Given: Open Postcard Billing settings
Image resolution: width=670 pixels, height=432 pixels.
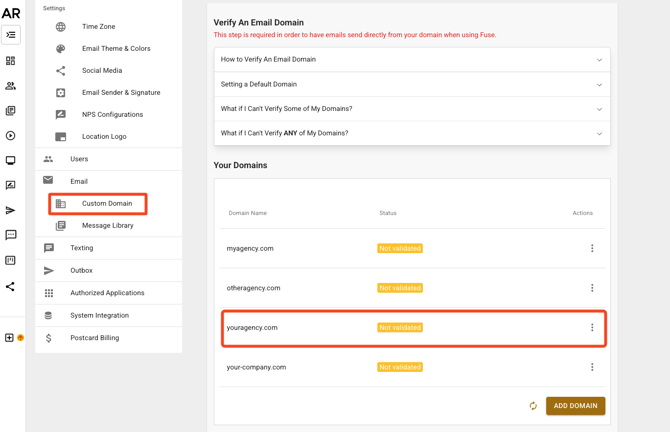Looking at the screenshot, I should pyautogui.click(x=94, y=338).
